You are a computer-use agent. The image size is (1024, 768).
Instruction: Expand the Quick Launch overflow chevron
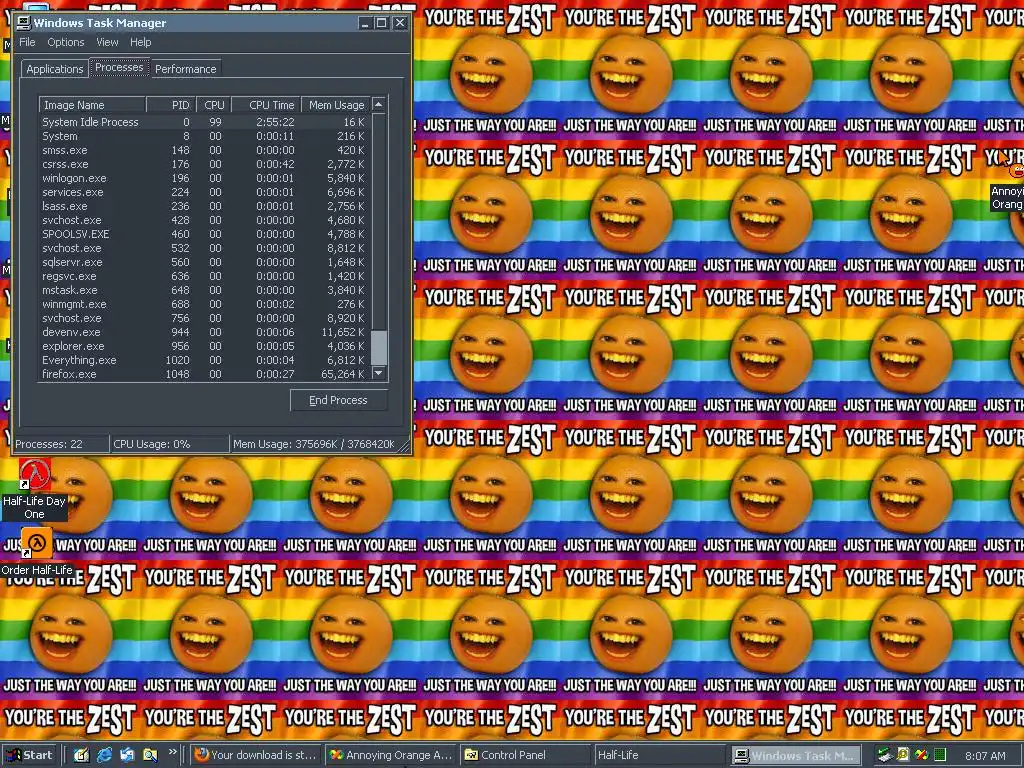pos(172,752)
